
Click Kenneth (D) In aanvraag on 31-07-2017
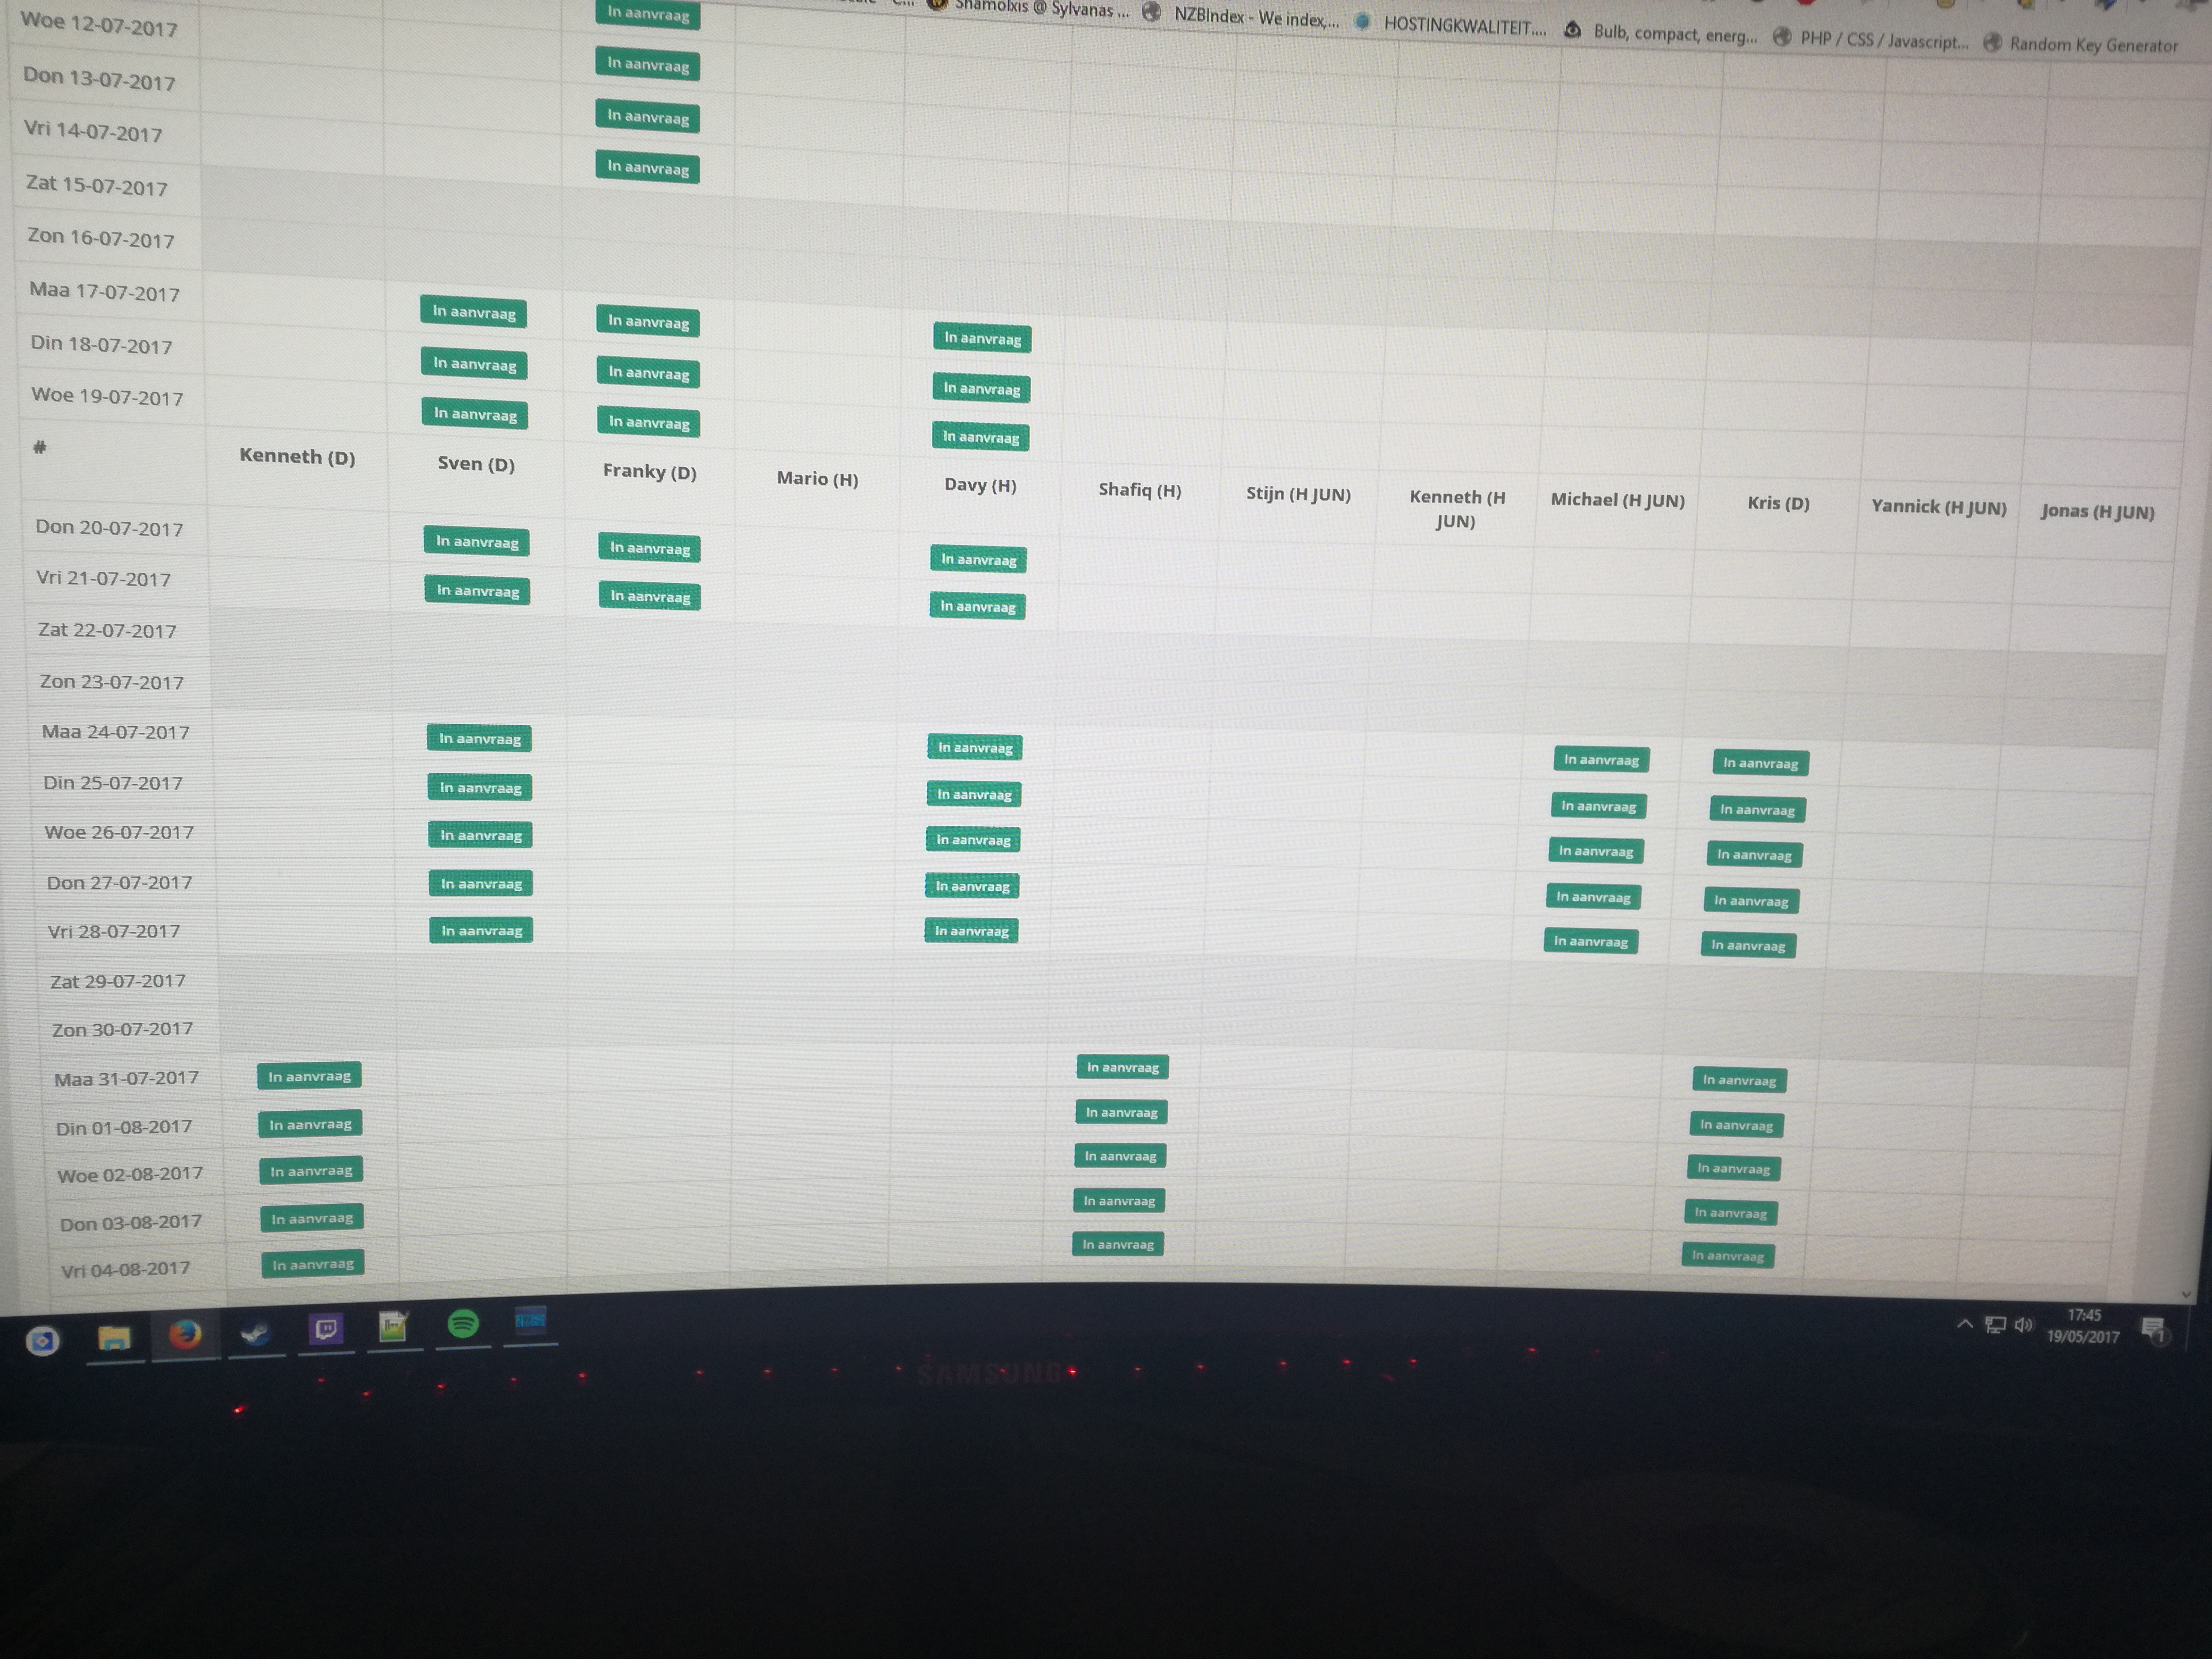coord(309,1076)
